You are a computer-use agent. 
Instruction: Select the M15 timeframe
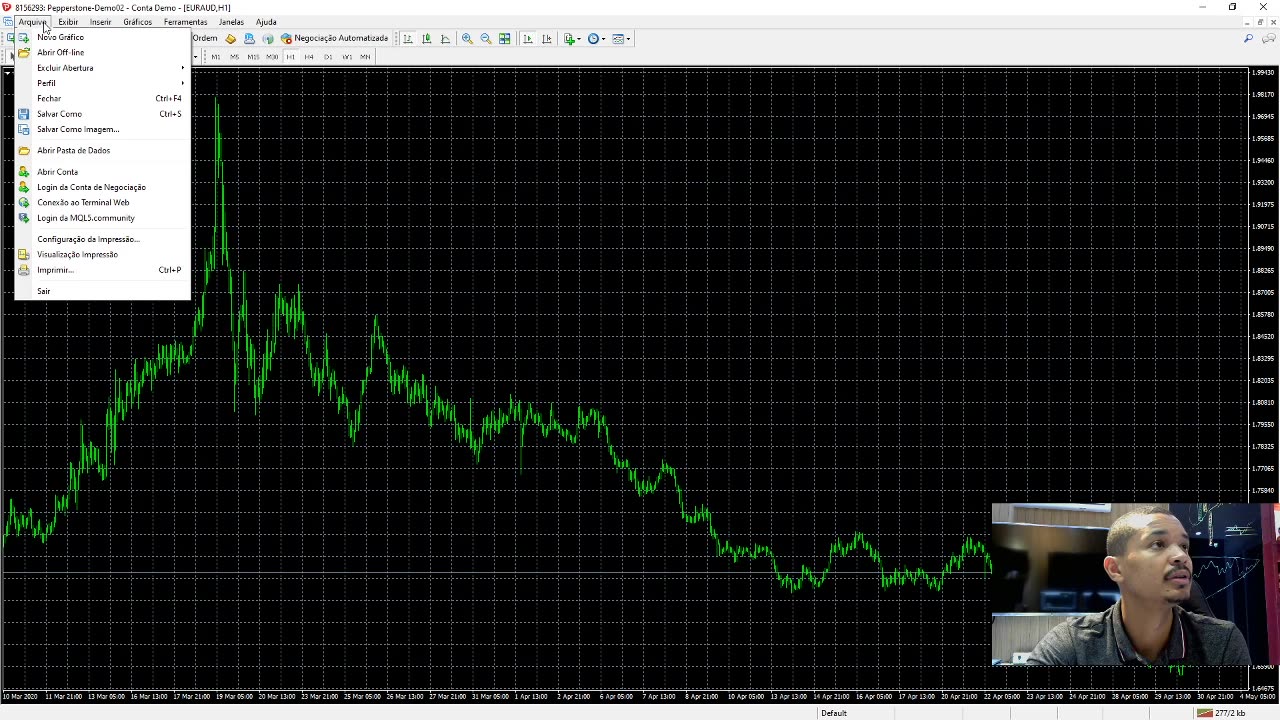click(253, 57)
